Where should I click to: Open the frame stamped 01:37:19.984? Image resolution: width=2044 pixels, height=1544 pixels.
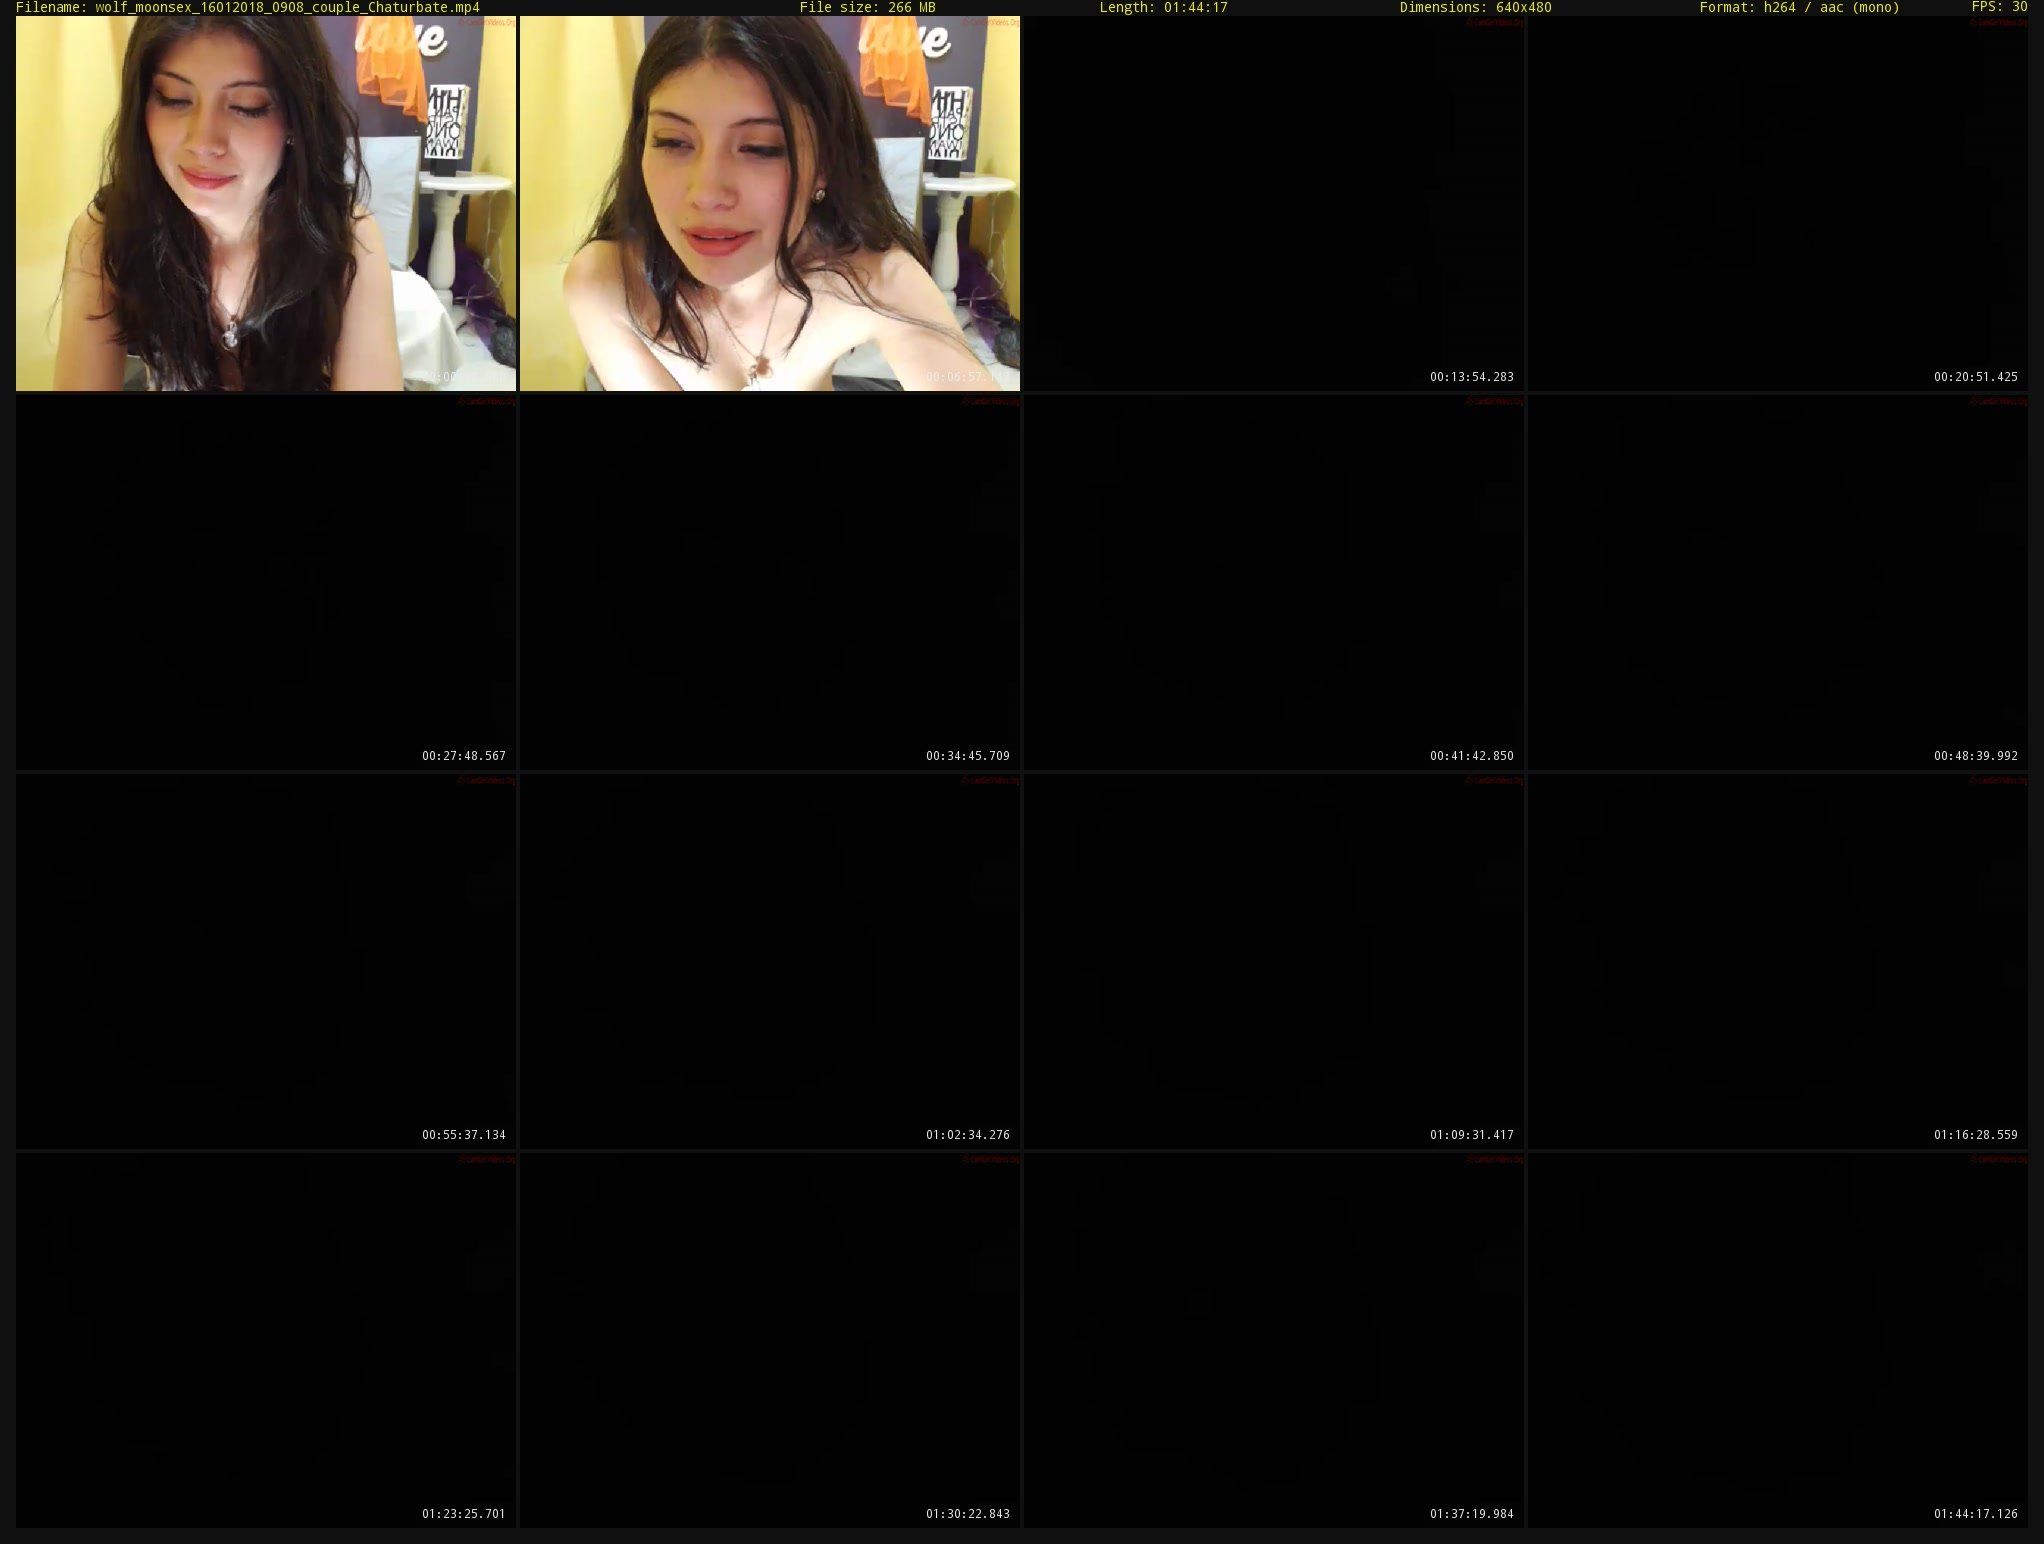pyautogui.click(x=1274, y=1340)
